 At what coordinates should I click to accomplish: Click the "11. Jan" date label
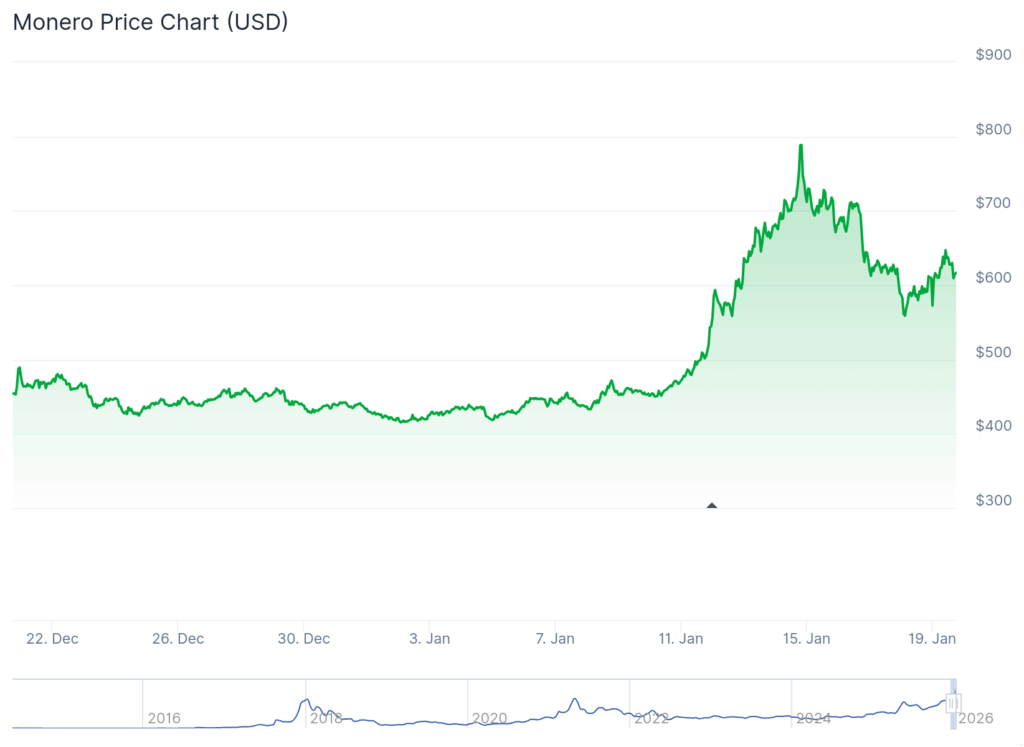click(x=680, y=639)
